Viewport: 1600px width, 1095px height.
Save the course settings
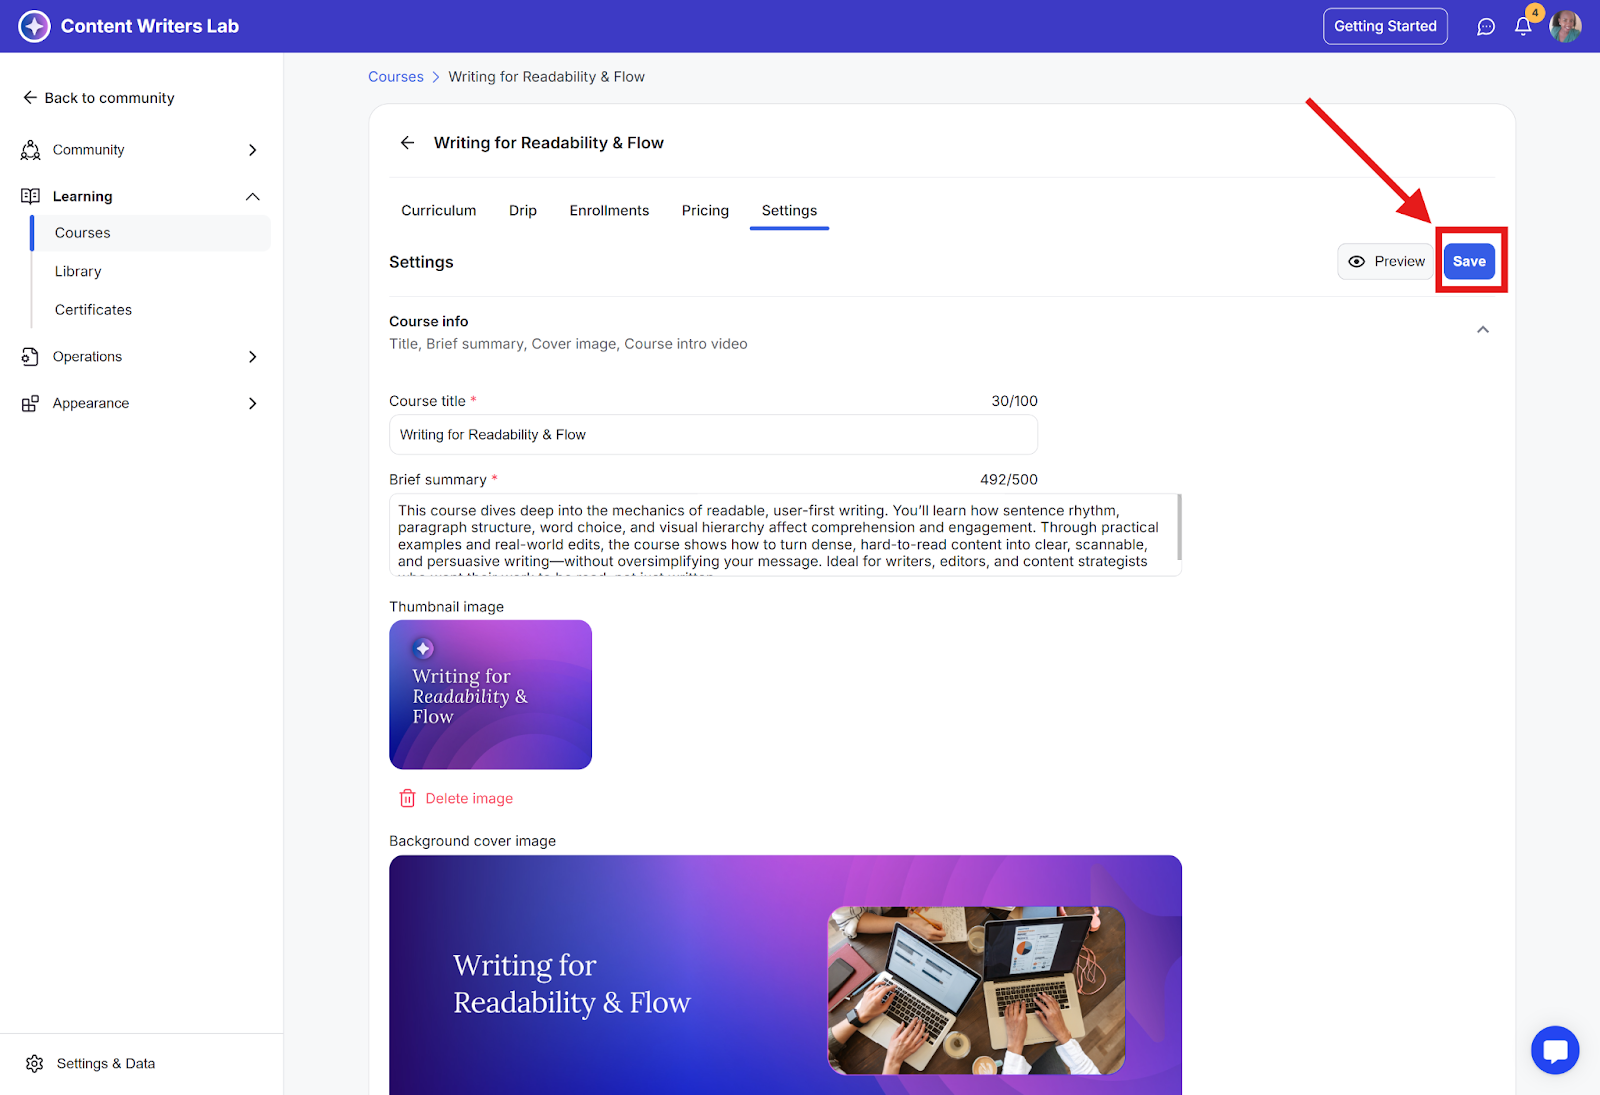(x=1469, y=261)
